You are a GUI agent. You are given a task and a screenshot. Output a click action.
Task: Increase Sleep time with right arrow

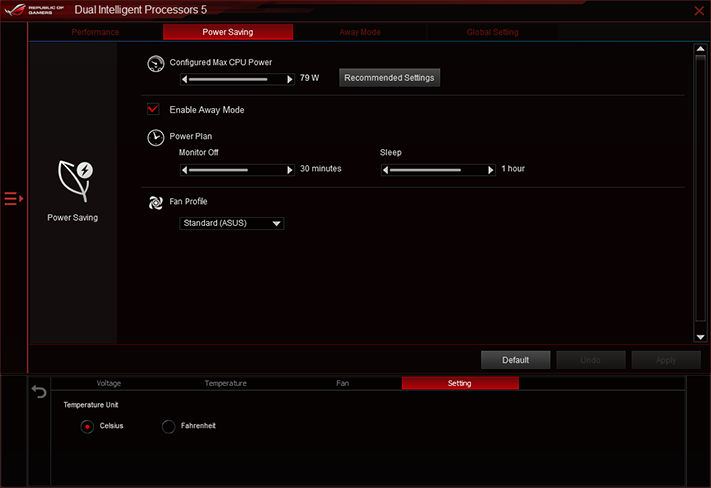(x=491, y=170)
